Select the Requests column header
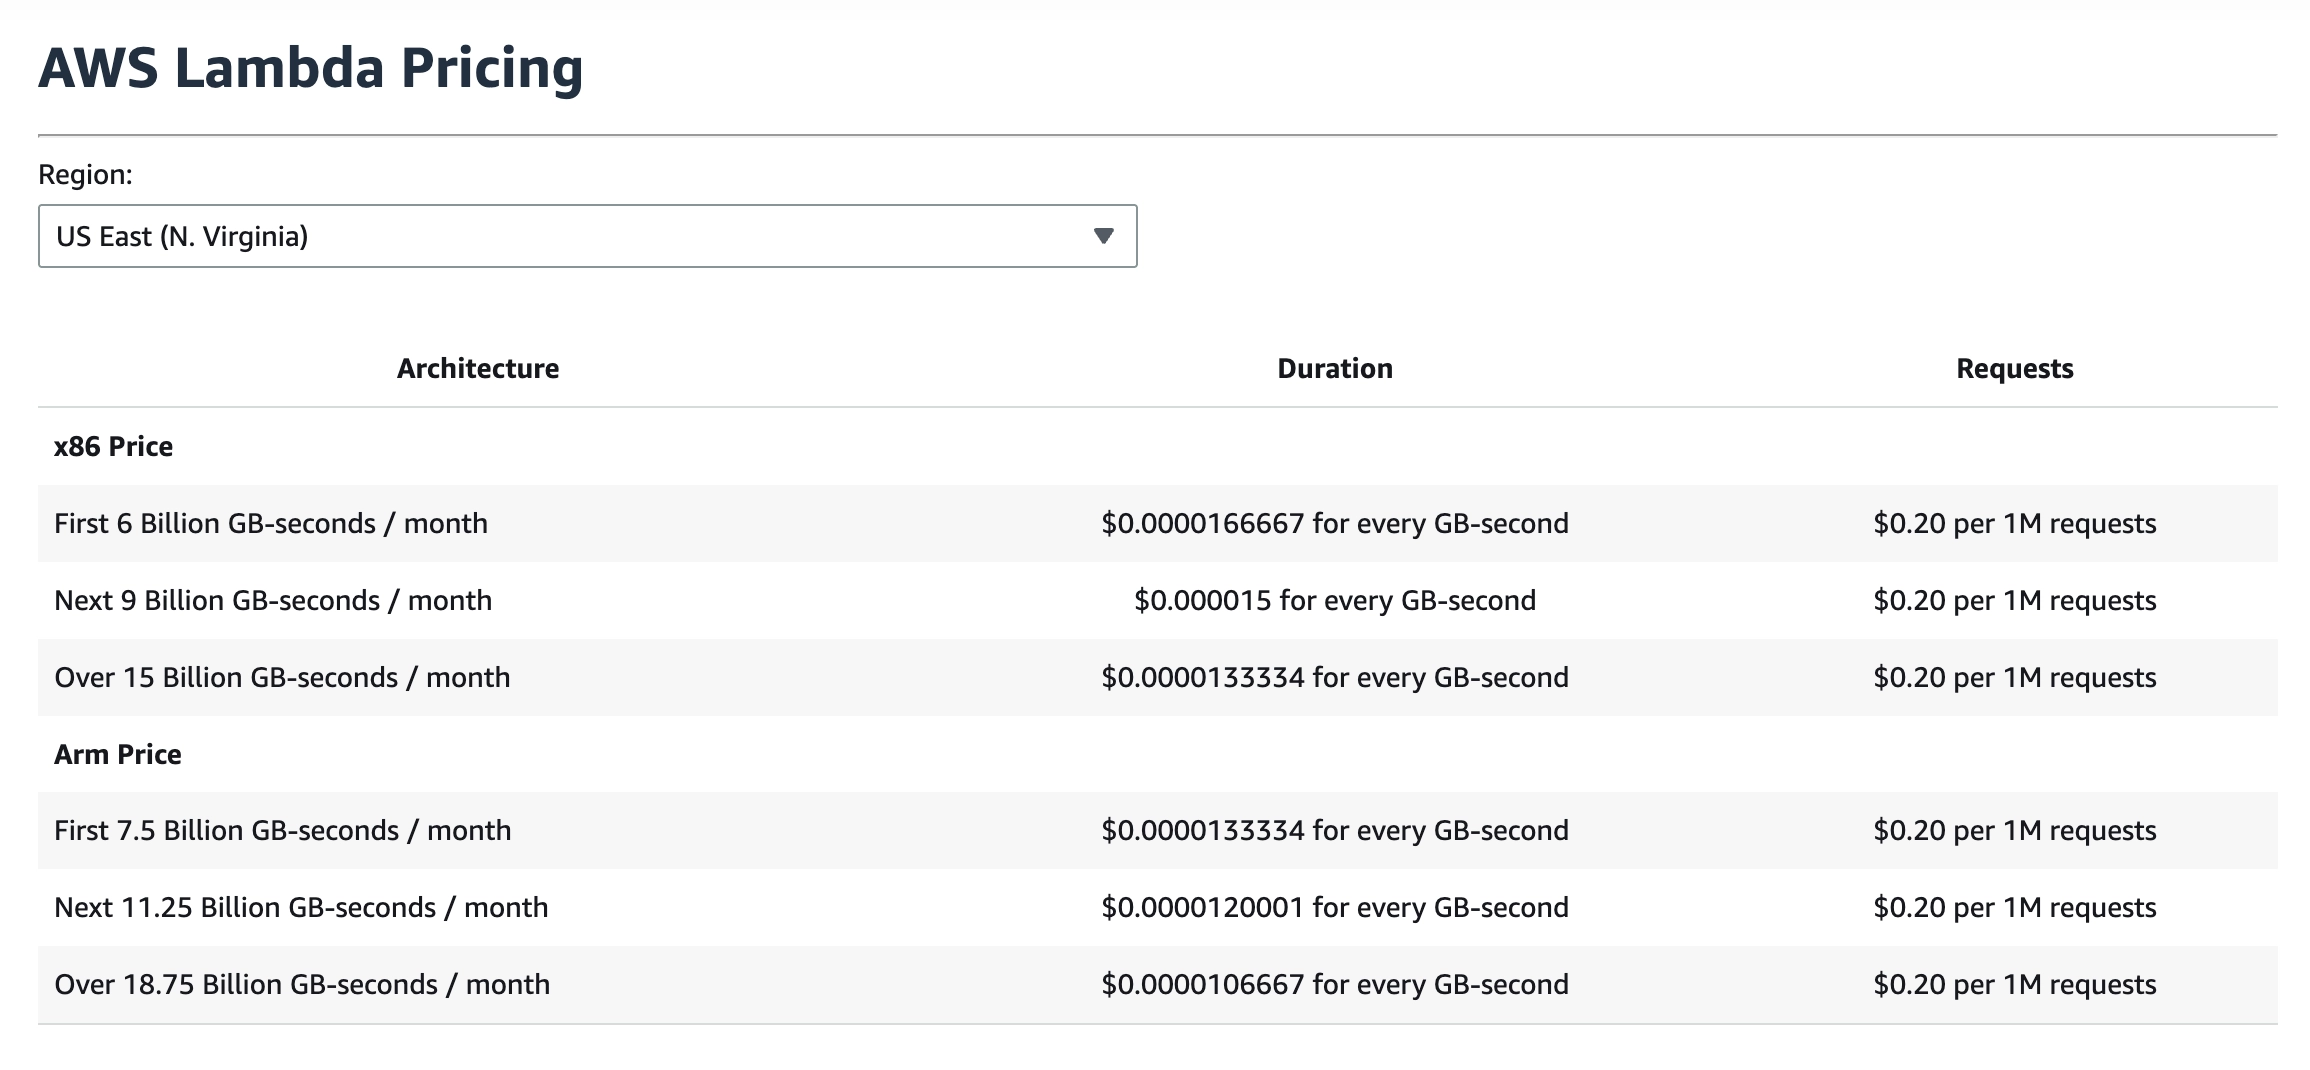The image size is (2310, 1070). click(2014, 368)
